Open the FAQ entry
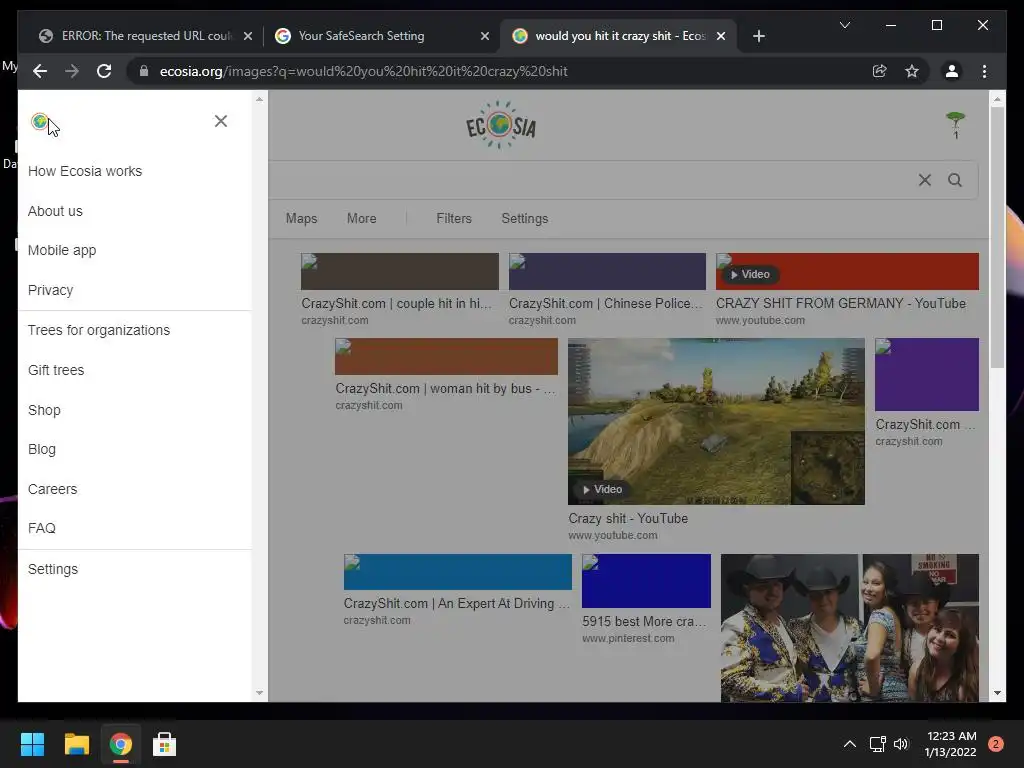The image size is (1024, 768). [42, 528]
